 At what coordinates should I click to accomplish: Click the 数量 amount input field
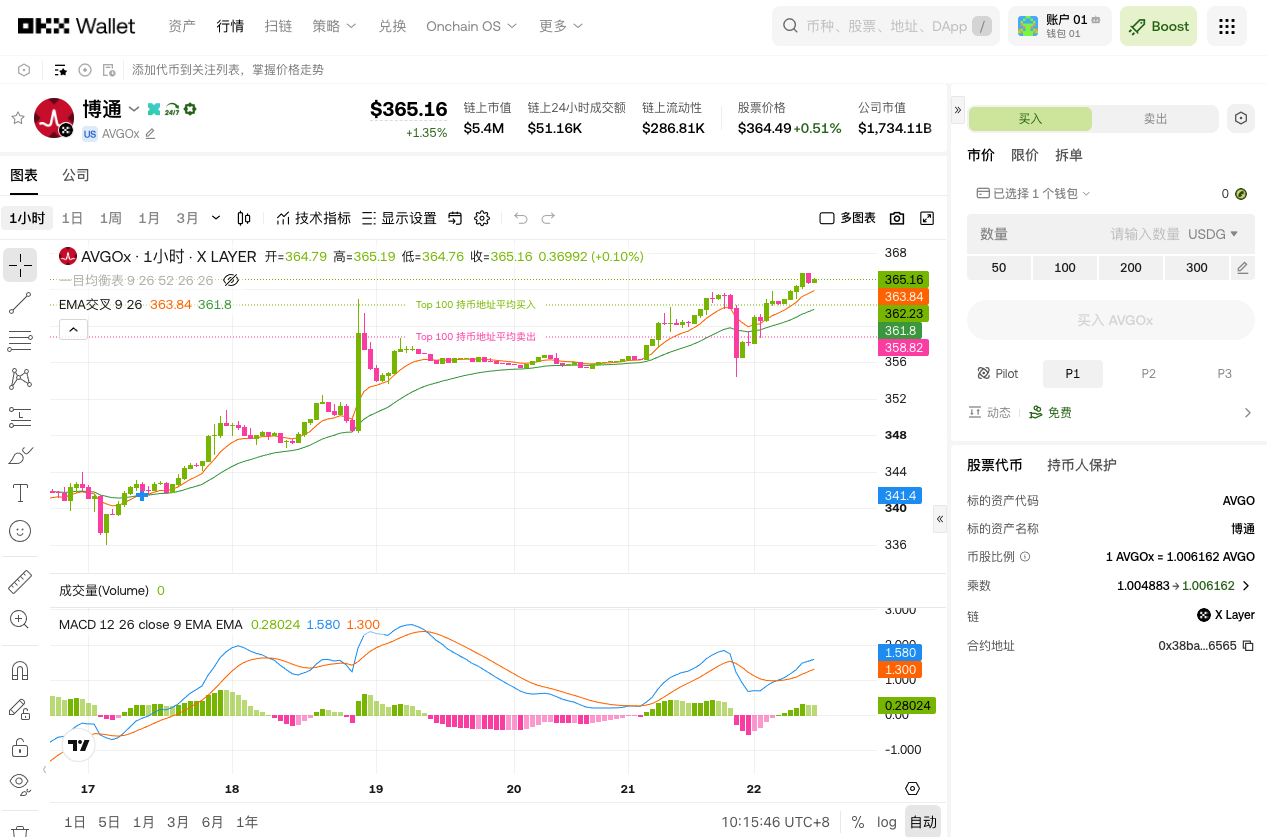click(1074, 234)
